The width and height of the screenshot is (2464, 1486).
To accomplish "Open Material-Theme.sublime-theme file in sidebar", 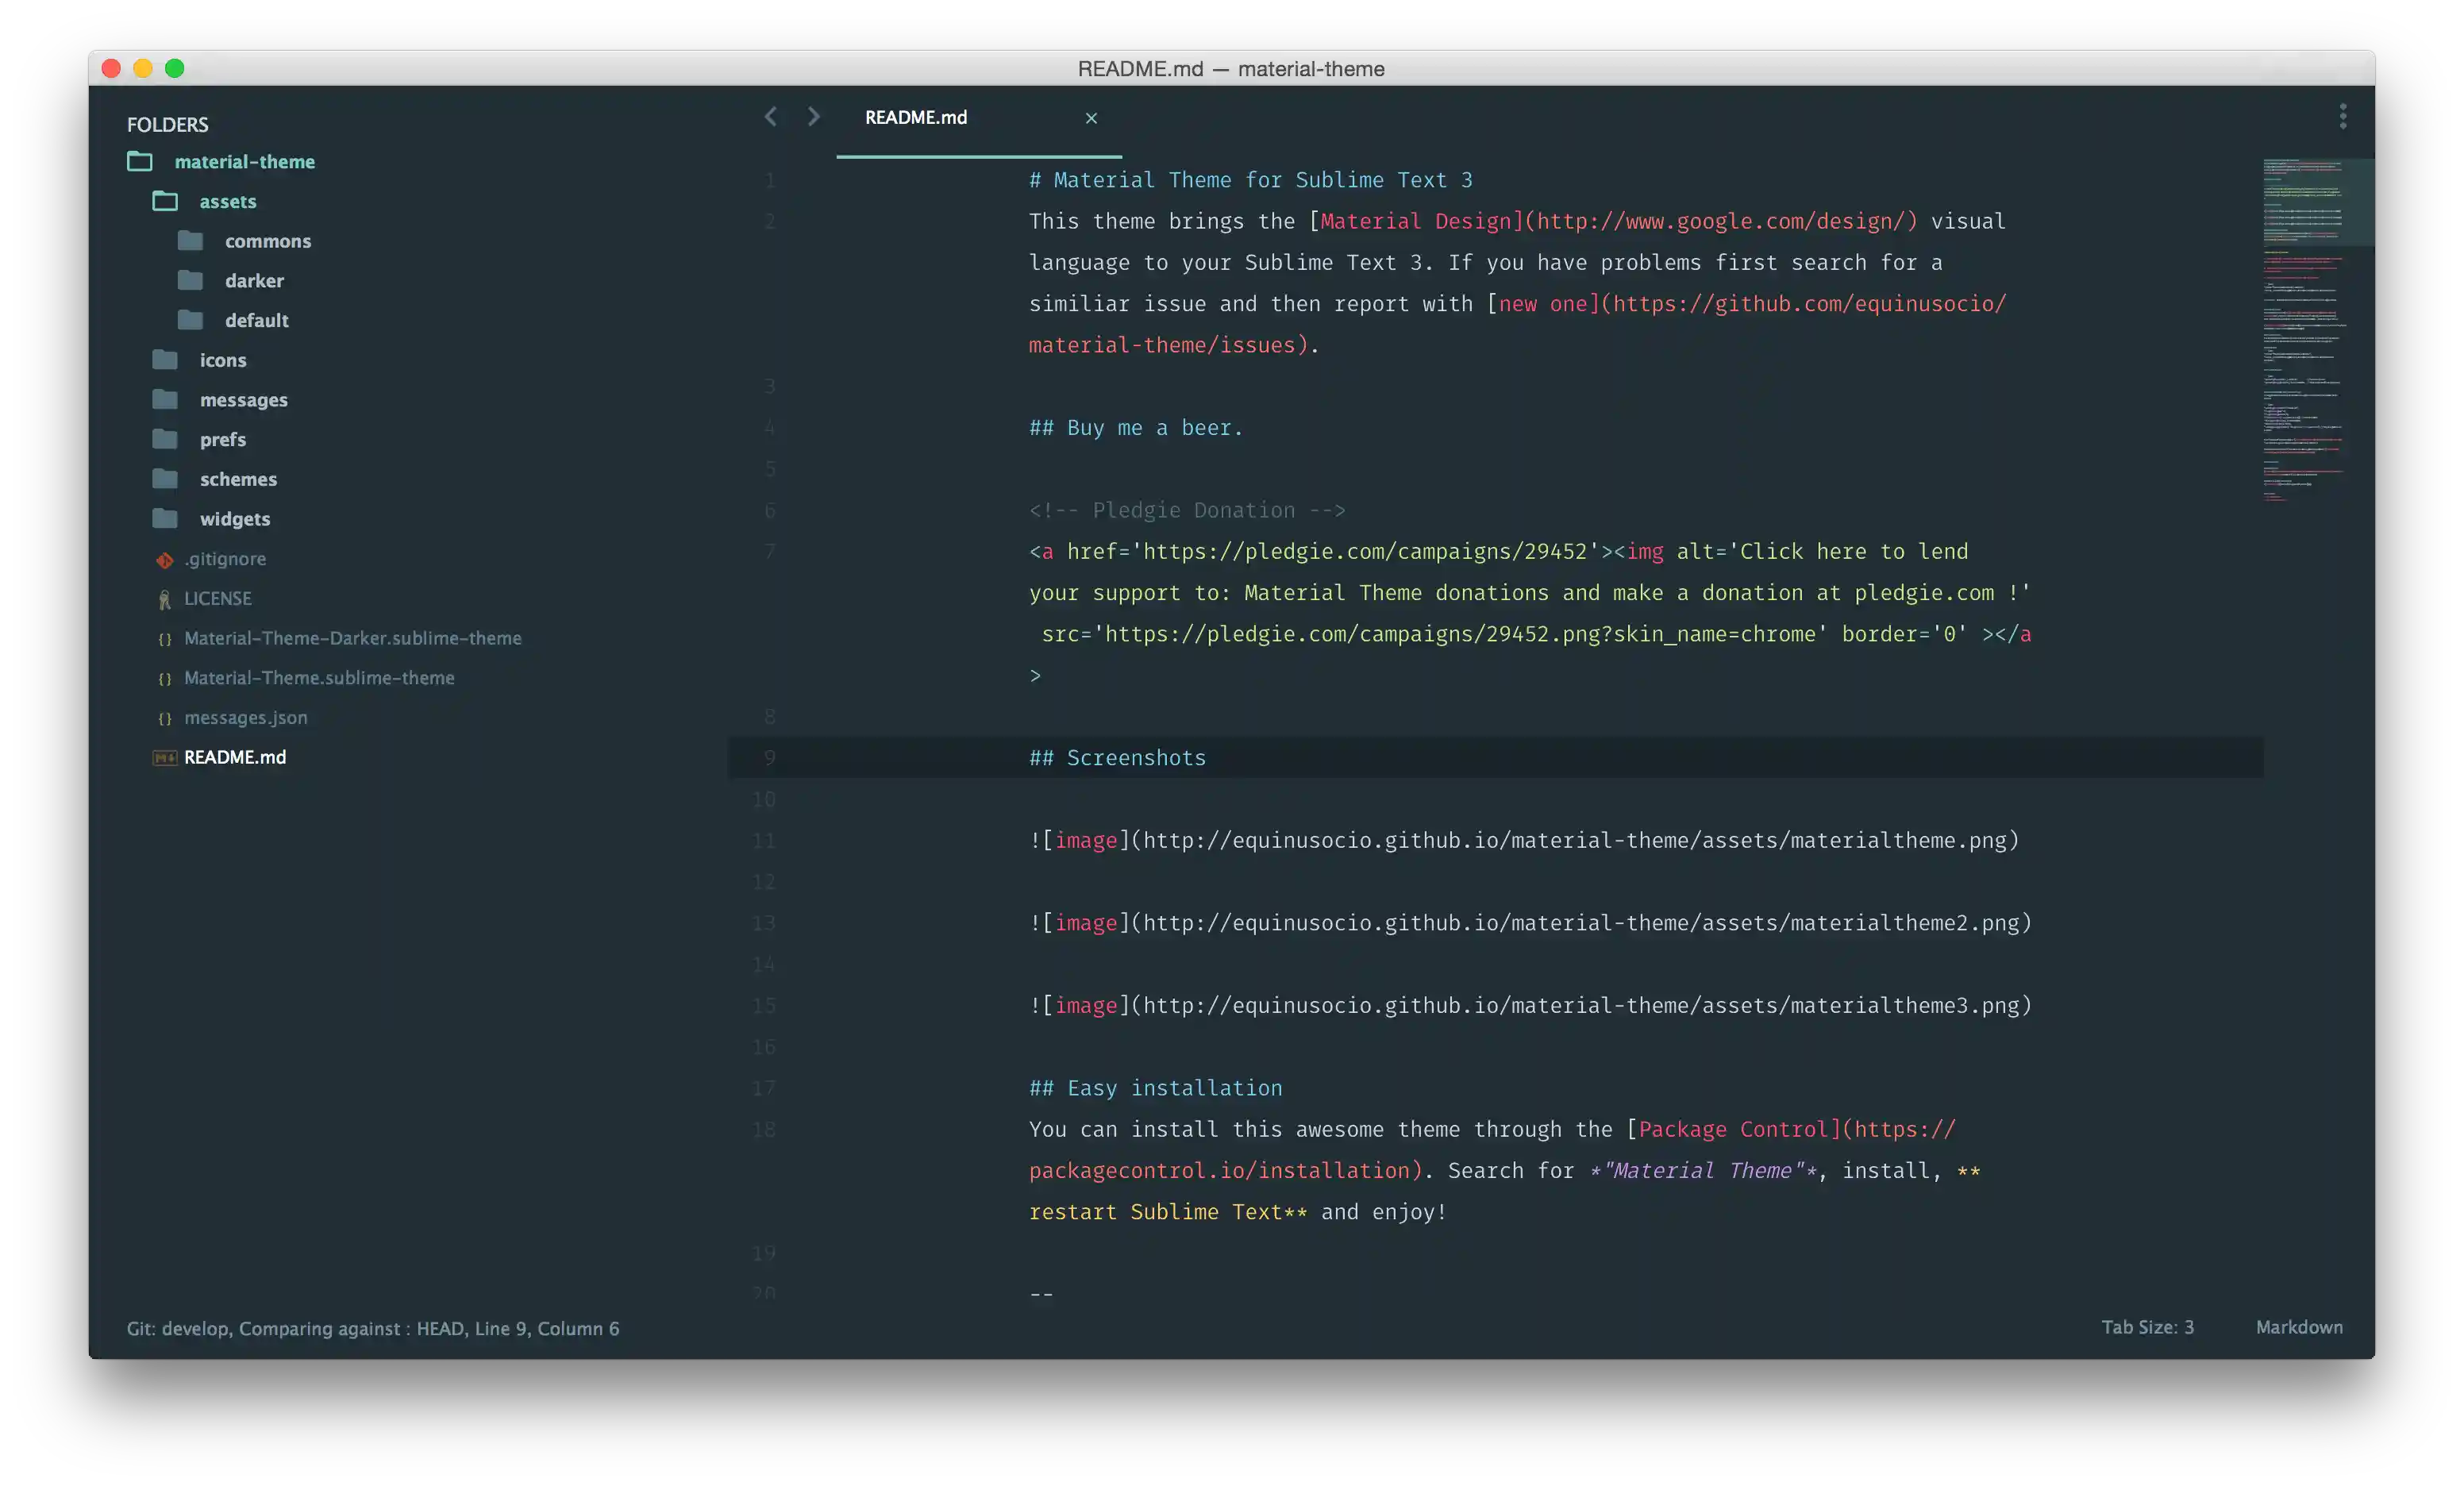I will [319, 678].
